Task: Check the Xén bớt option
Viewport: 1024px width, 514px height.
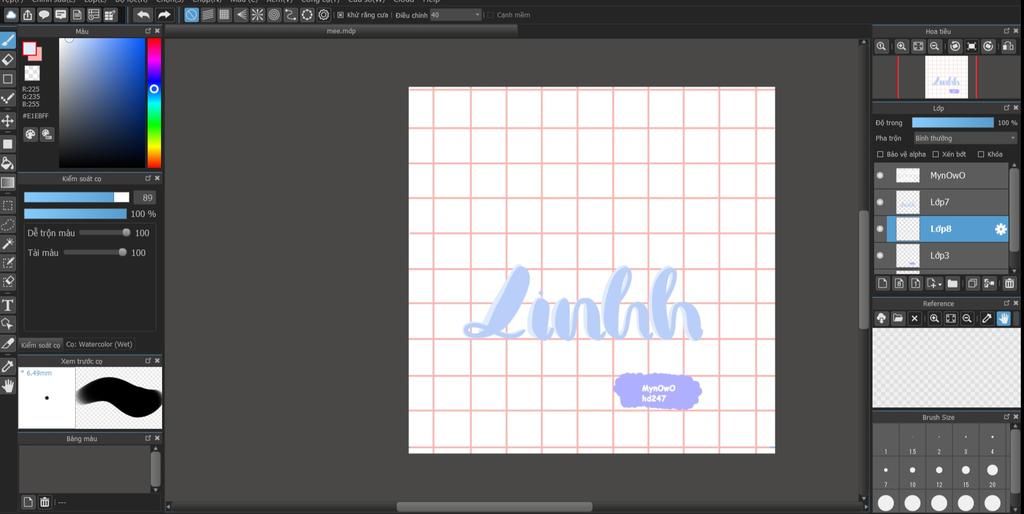Action: pos(936,154)
